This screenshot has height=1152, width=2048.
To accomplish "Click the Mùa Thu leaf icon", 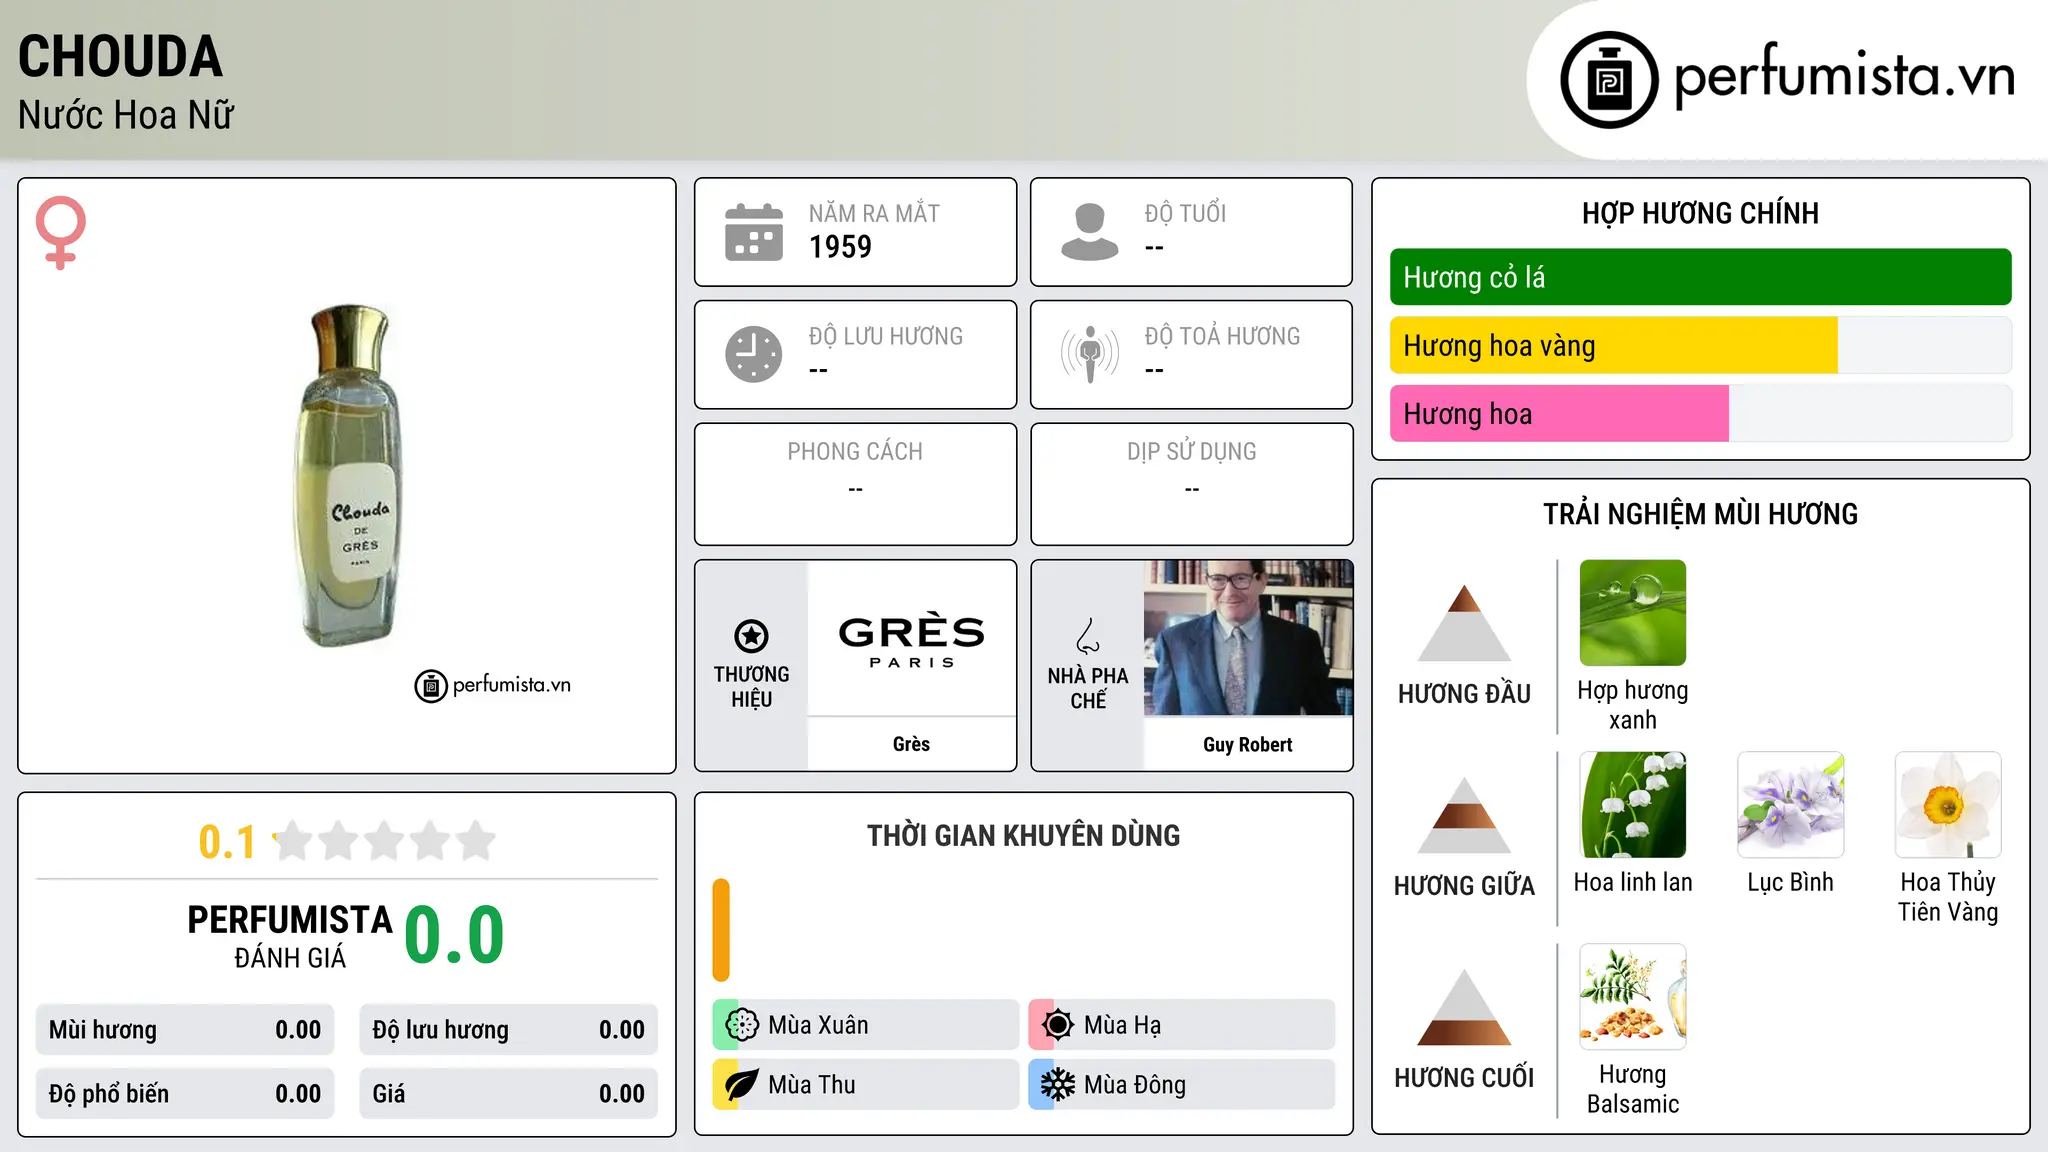I will click(742, 1085).
